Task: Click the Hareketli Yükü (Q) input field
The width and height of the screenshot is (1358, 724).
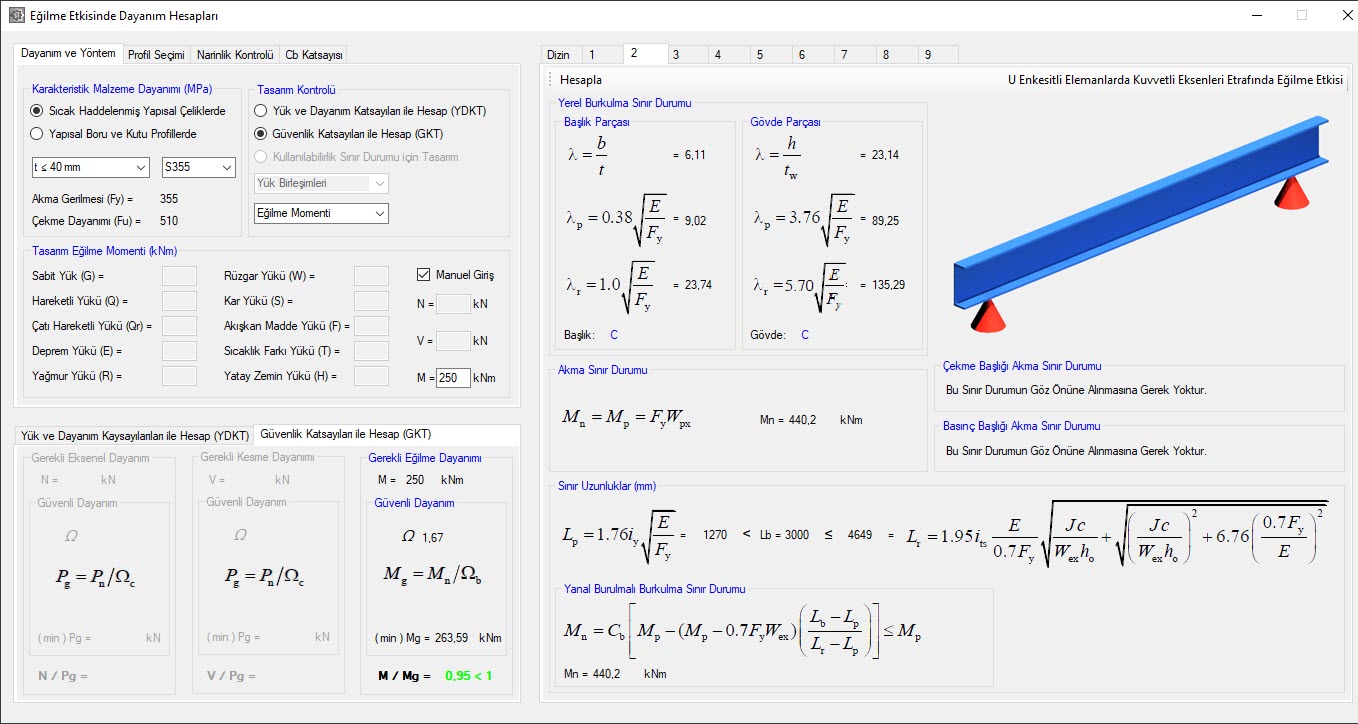Action: coord(179,301)
